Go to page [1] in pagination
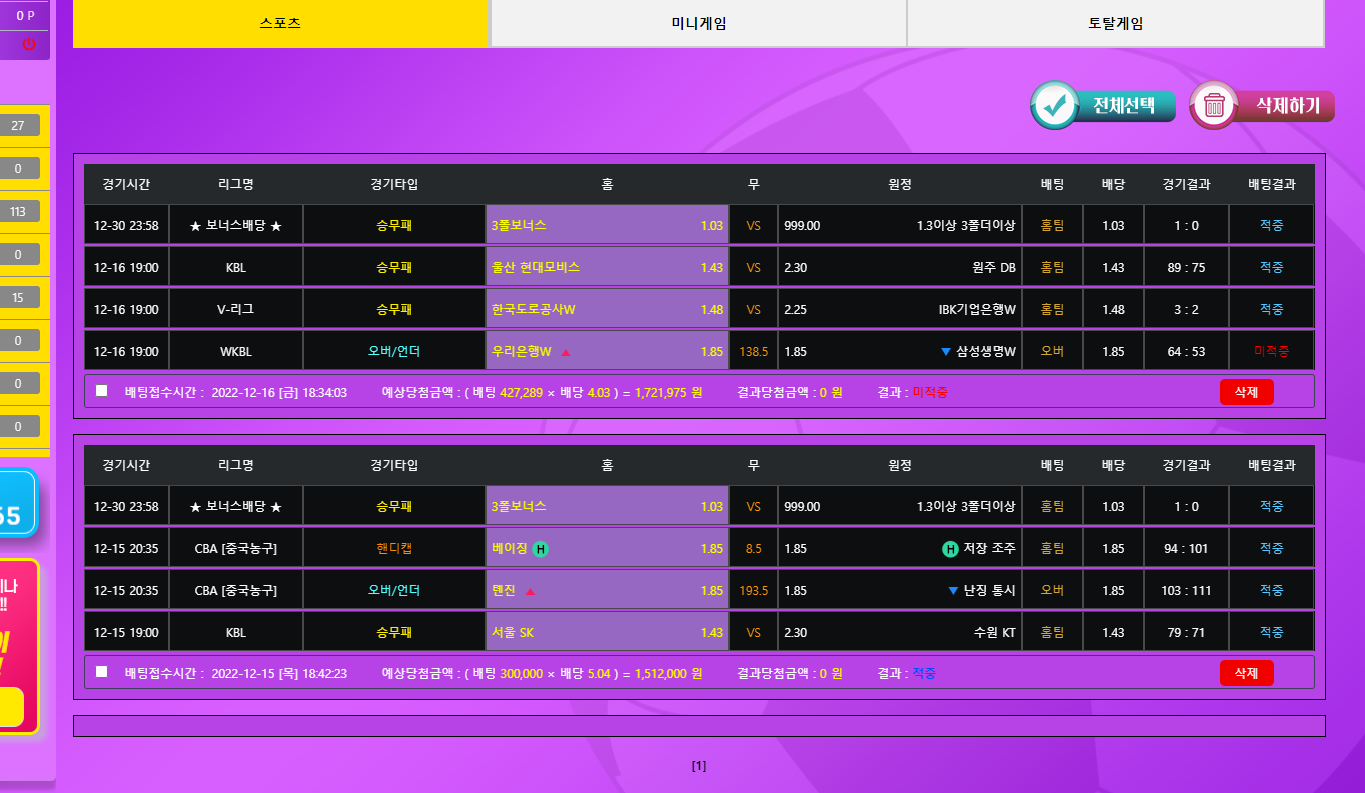 (699, 766)
